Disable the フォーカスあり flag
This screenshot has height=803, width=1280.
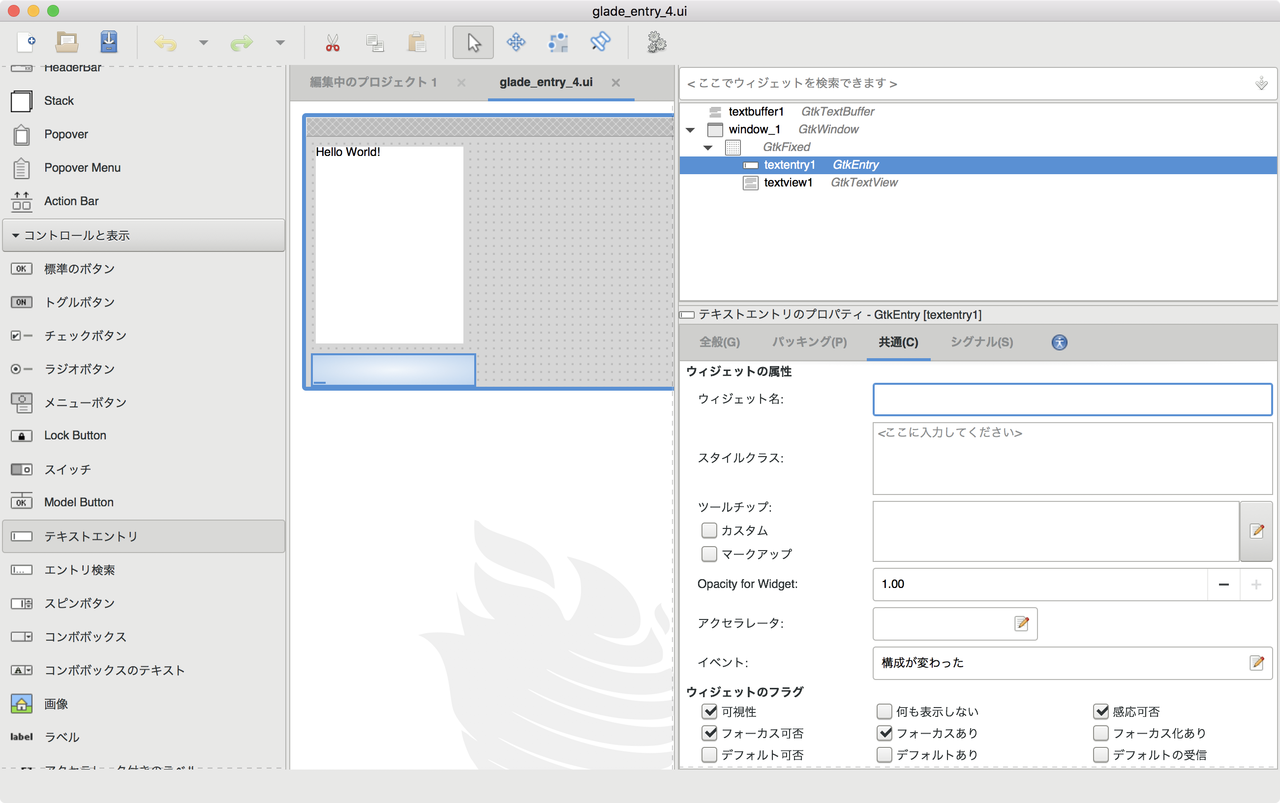884,733
